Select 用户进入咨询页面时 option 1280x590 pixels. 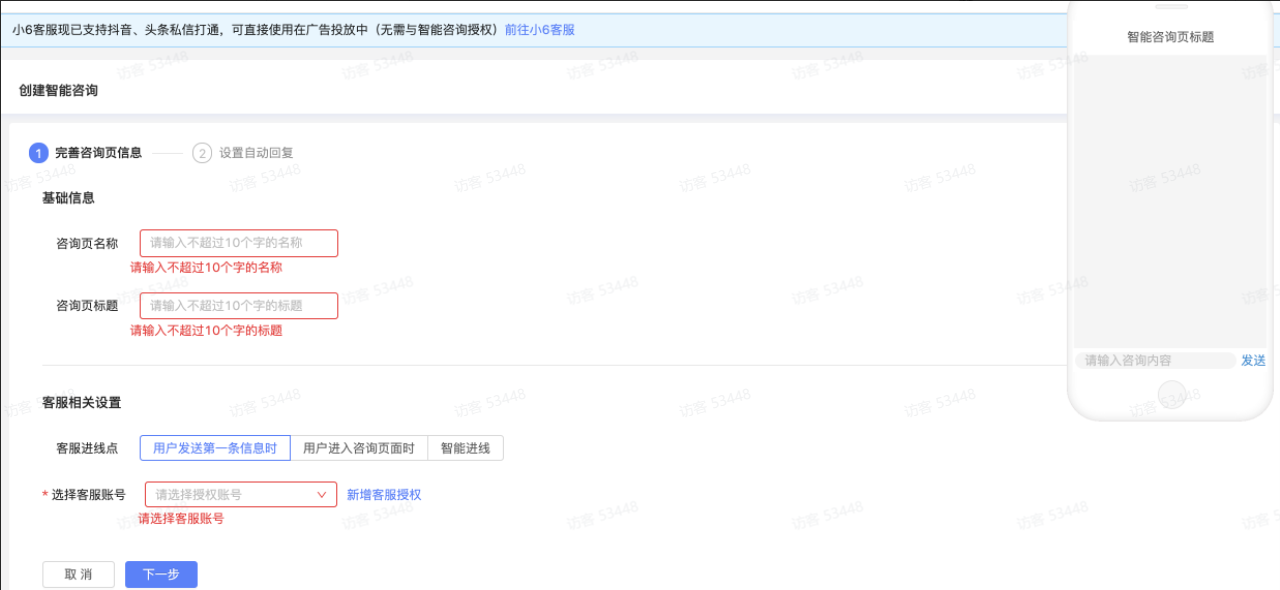tap(358, 448)
